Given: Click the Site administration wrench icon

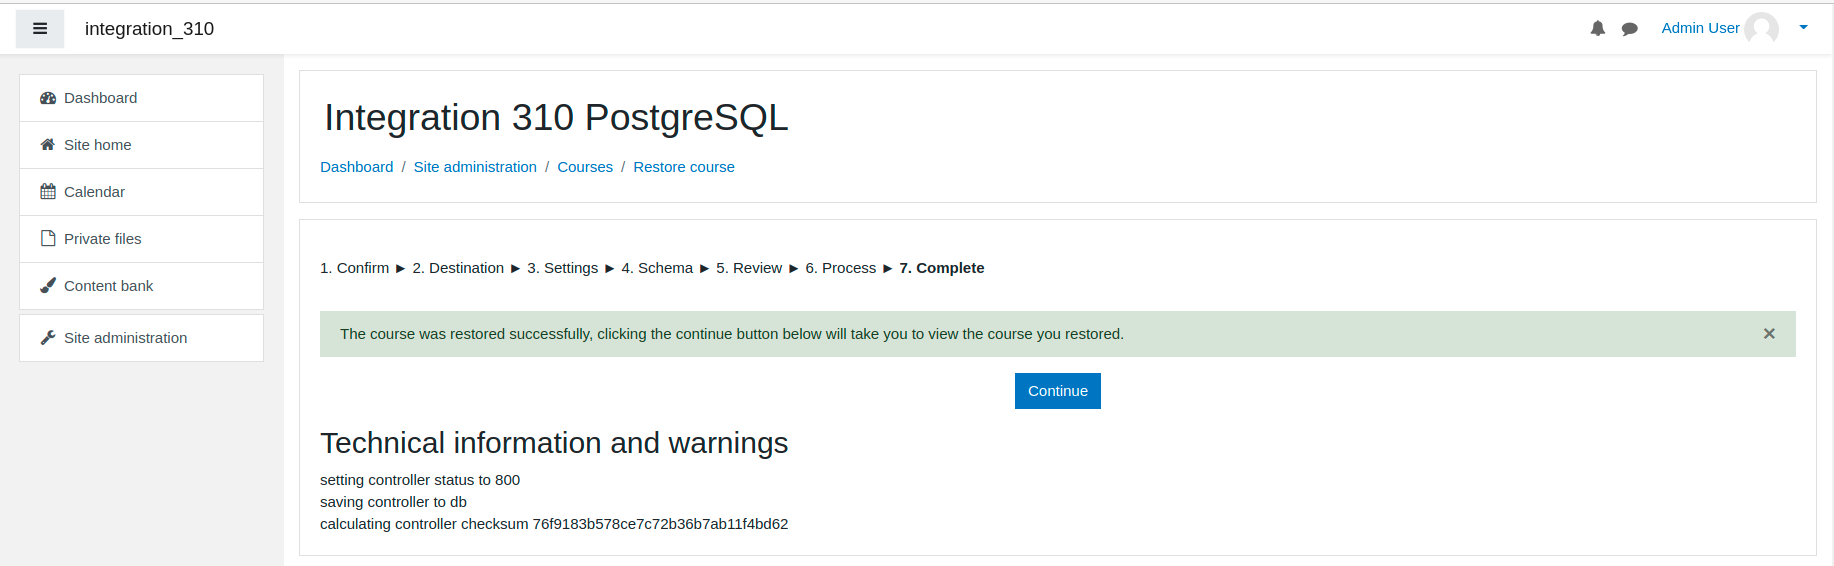Looking at the screenshot, I should [x=48, y=338].
